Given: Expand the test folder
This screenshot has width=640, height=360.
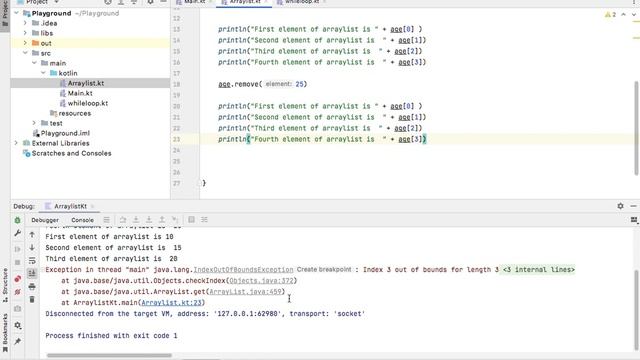Looking at the screenshot, I should tap(34, 123).
